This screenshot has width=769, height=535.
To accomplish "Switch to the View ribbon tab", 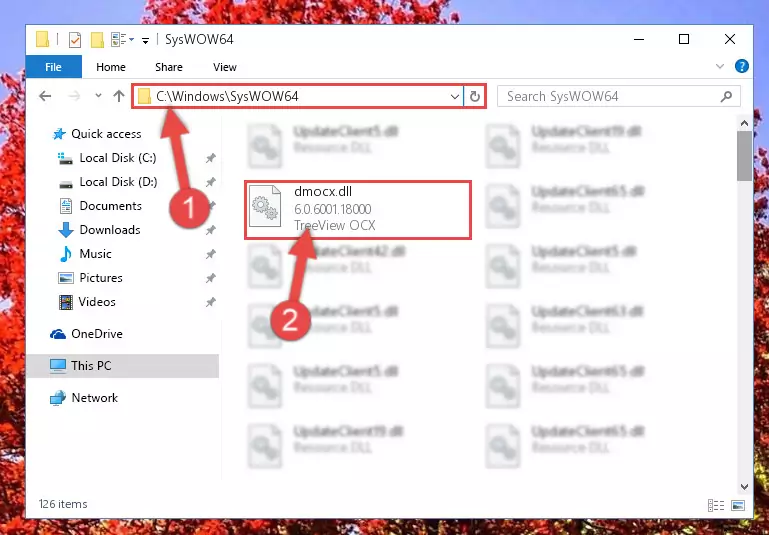I will pyautogui.click(x=225, y=67).
